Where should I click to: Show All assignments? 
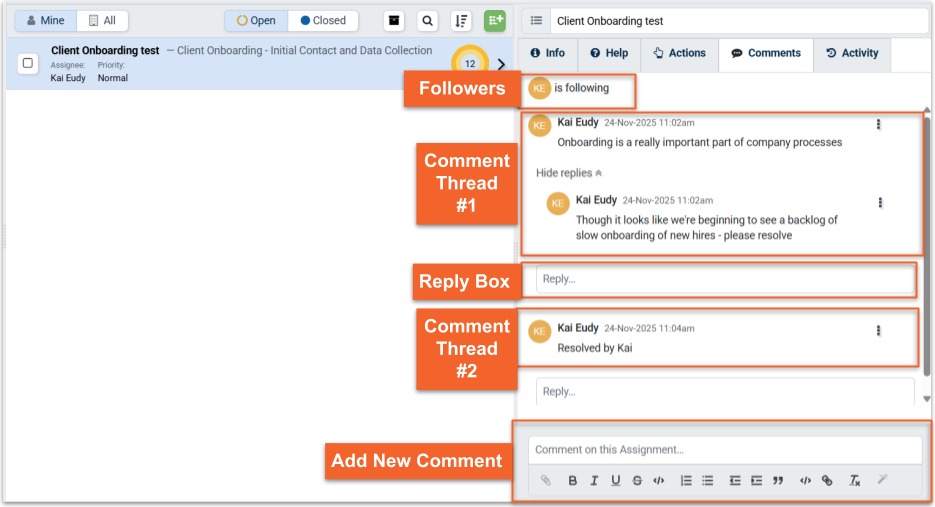[102, 20]
